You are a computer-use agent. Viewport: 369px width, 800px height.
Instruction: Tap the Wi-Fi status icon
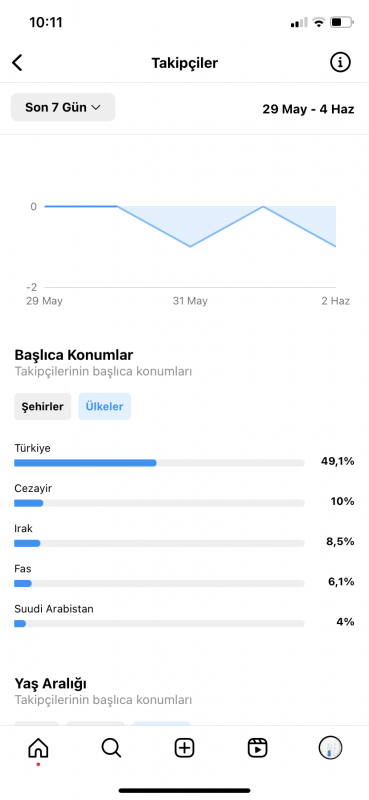point(319,22)
